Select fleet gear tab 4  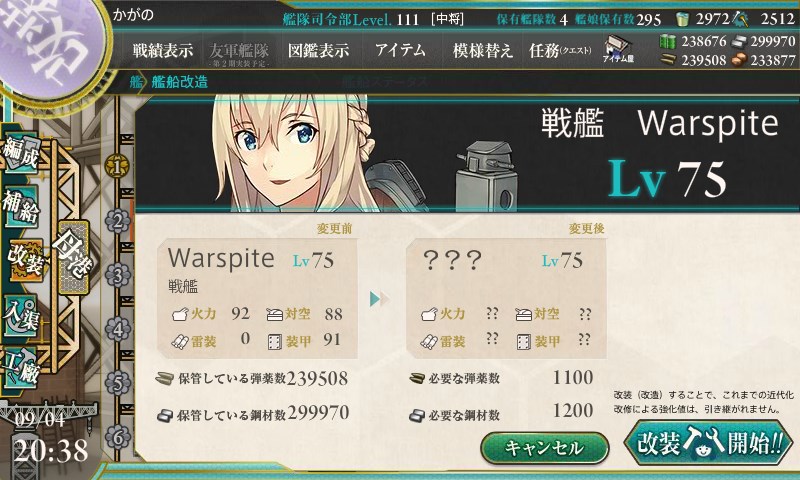point(118,330)
